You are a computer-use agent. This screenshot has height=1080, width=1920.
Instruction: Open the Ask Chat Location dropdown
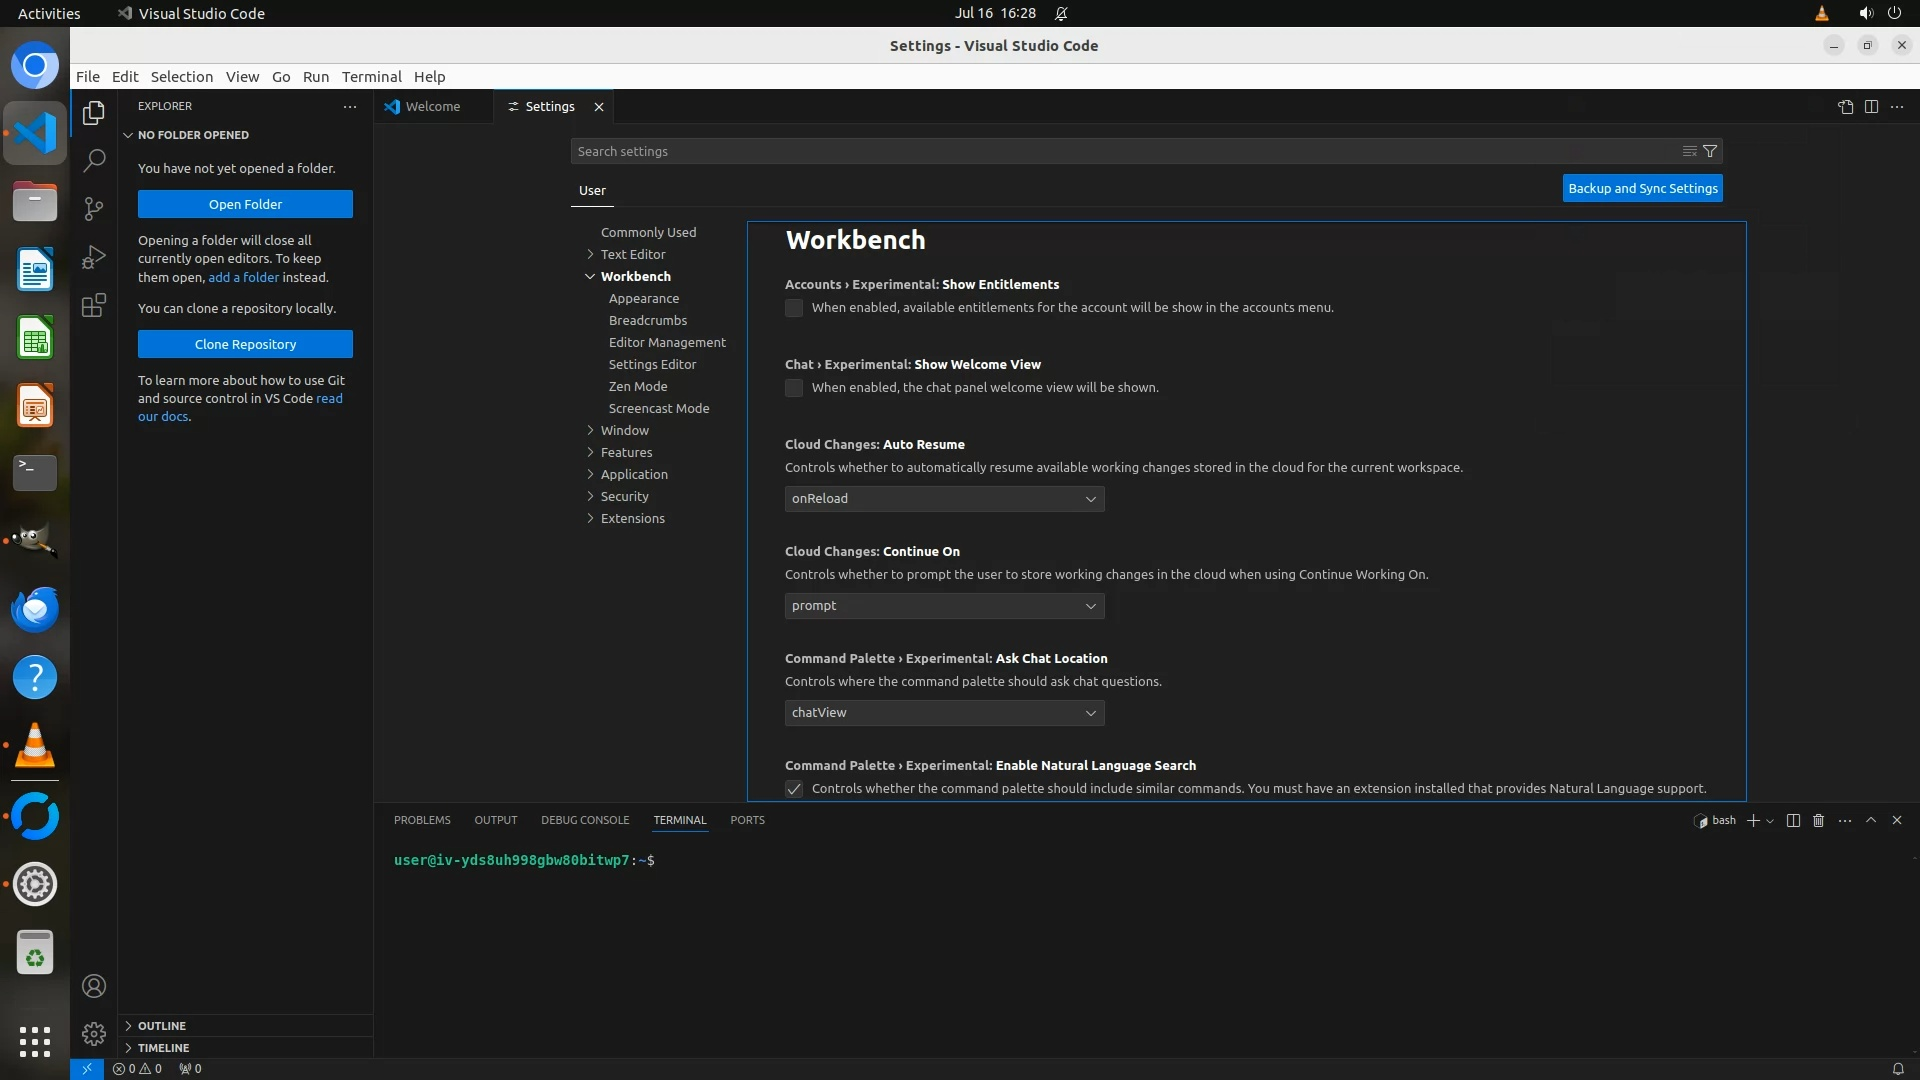(x=944, y=713)
